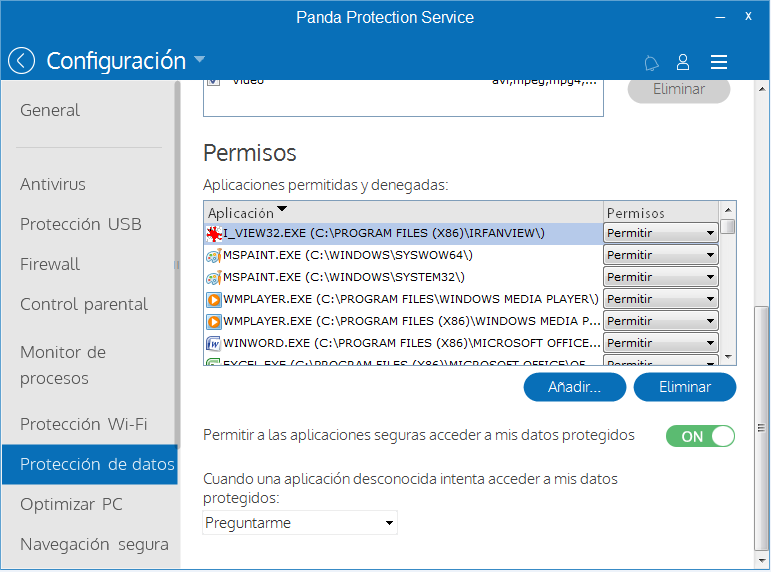Expand the Configuración title dropdown arrow
The image size is (771, 572).
point(199,60)
